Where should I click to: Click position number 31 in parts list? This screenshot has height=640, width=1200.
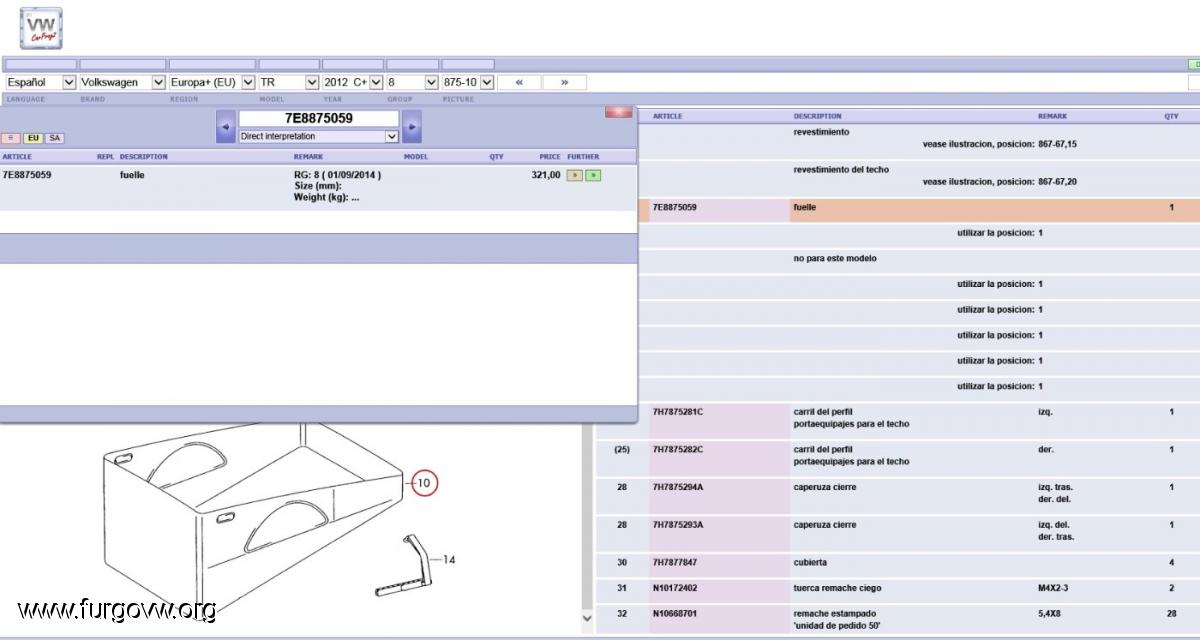[x=622, y=588]
